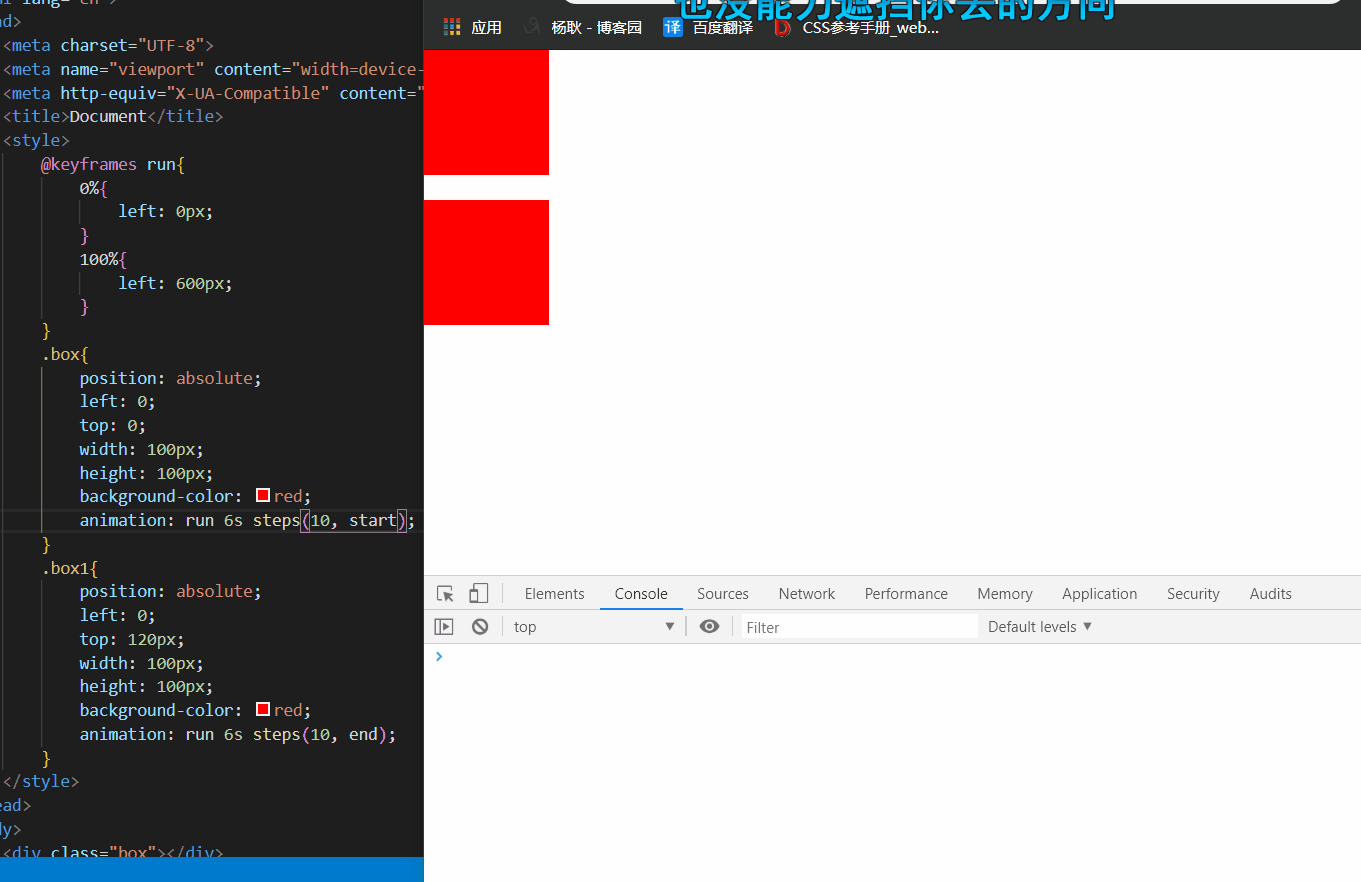The height and width of the screenshot is (882, 1361).
Task: Click the console Filter input field
Action: pyautogui.click(x=858, y=627)
